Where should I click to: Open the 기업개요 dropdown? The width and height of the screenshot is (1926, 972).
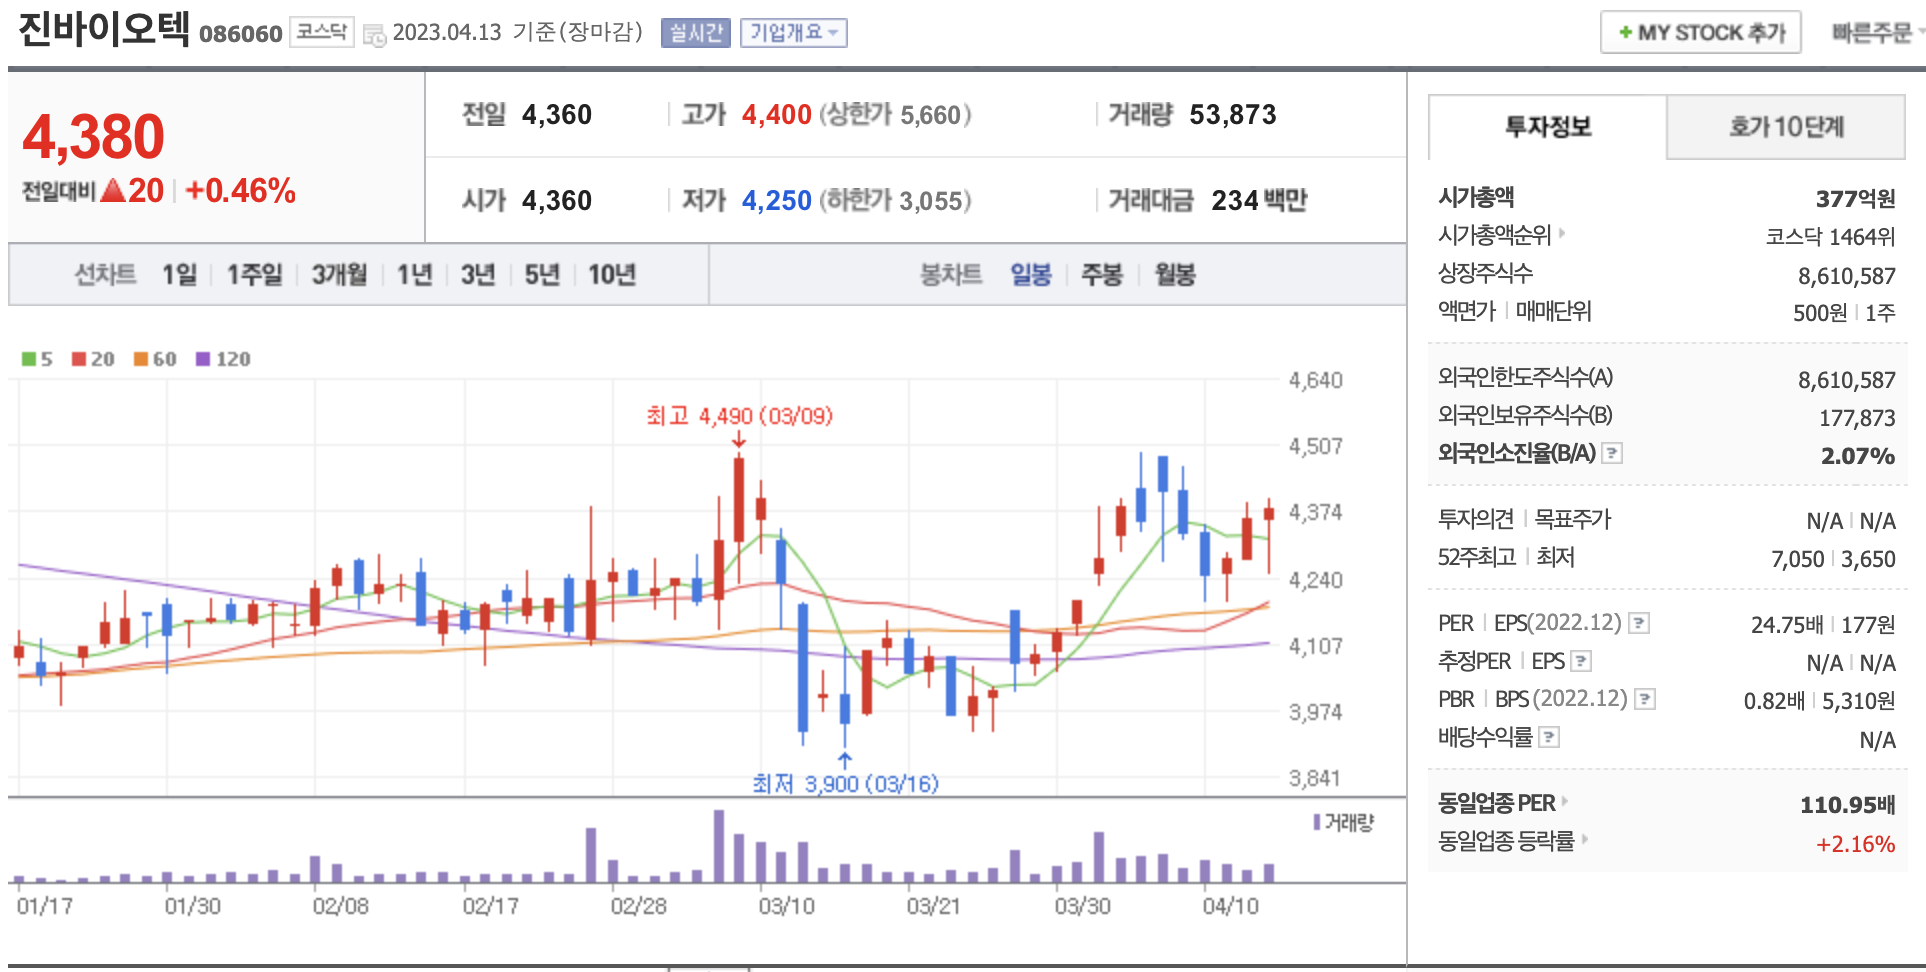coord(793,33)
